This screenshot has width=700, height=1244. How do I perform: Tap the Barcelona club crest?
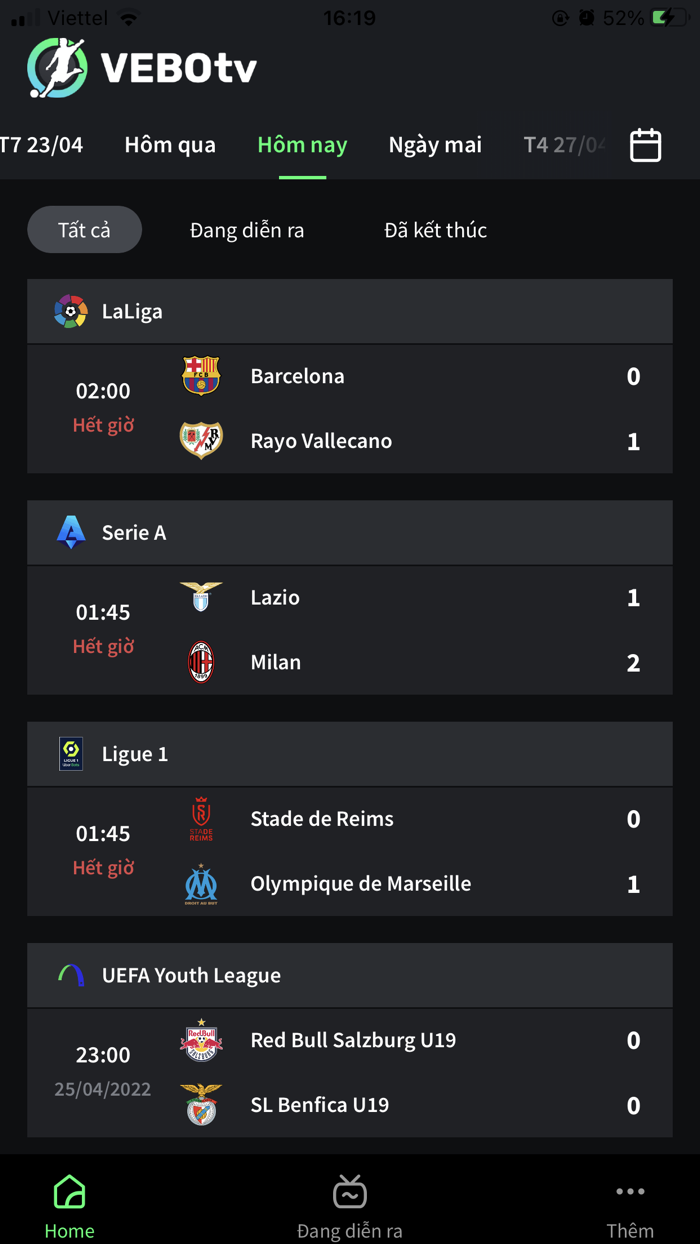coord(201,376)
